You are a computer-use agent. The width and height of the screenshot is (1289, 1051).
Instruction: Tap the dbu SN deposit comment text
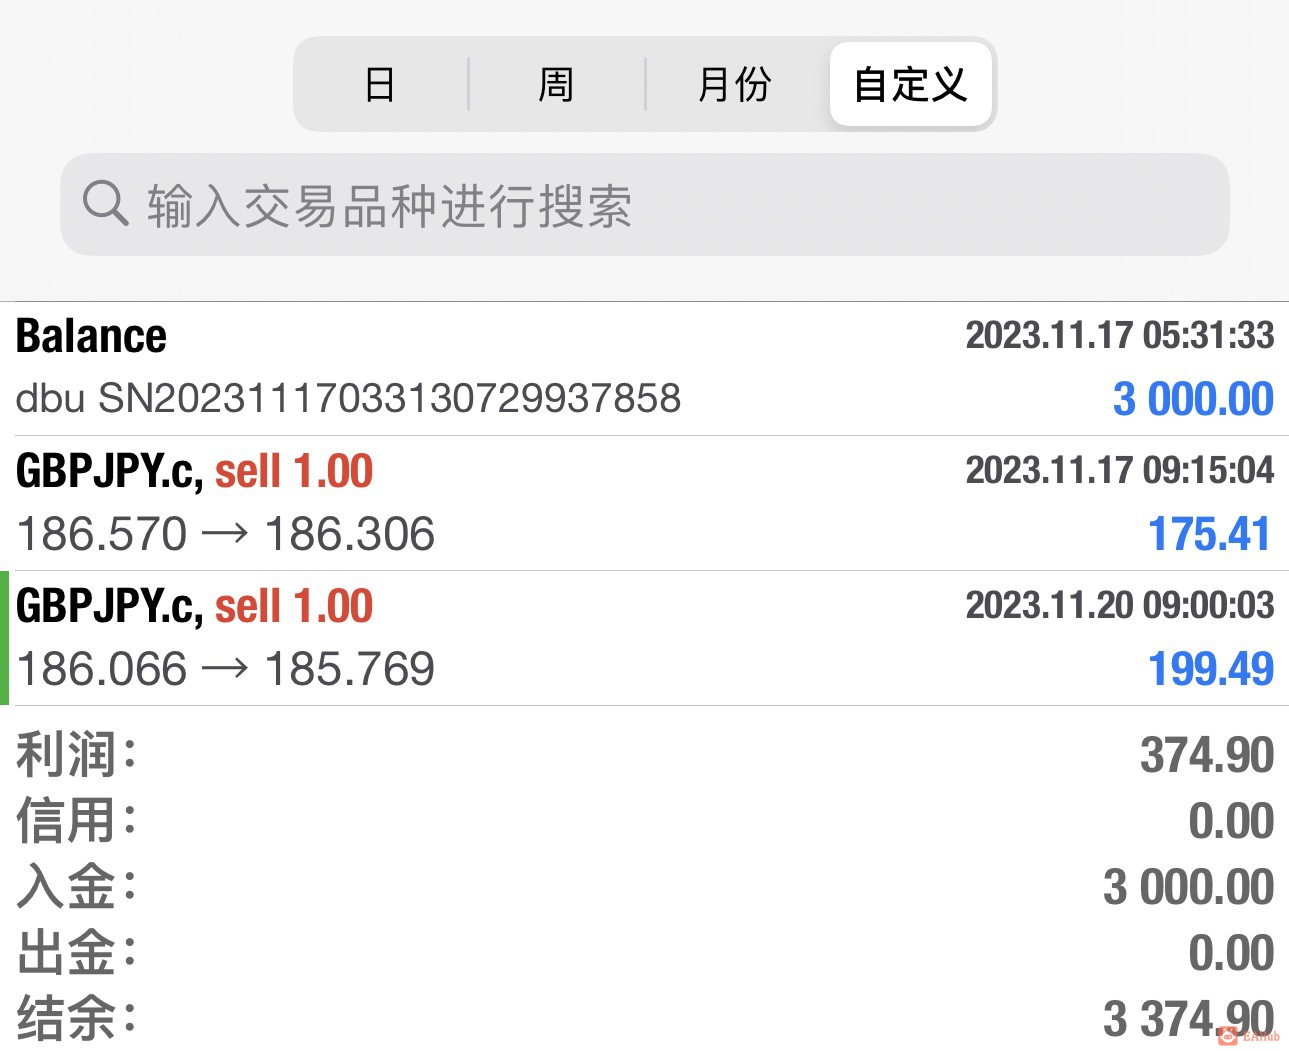(348, 399)
